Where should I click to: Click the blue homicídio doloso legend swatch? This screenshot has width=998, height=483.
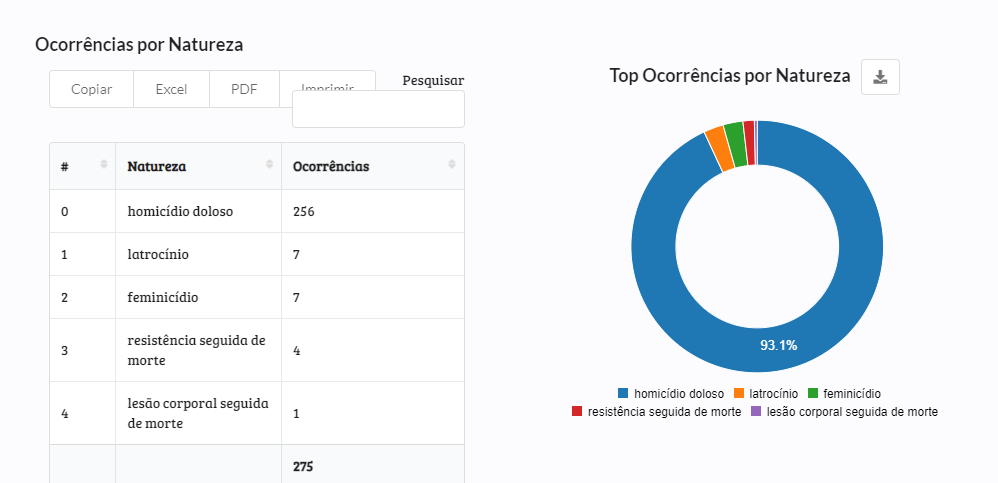624,394
